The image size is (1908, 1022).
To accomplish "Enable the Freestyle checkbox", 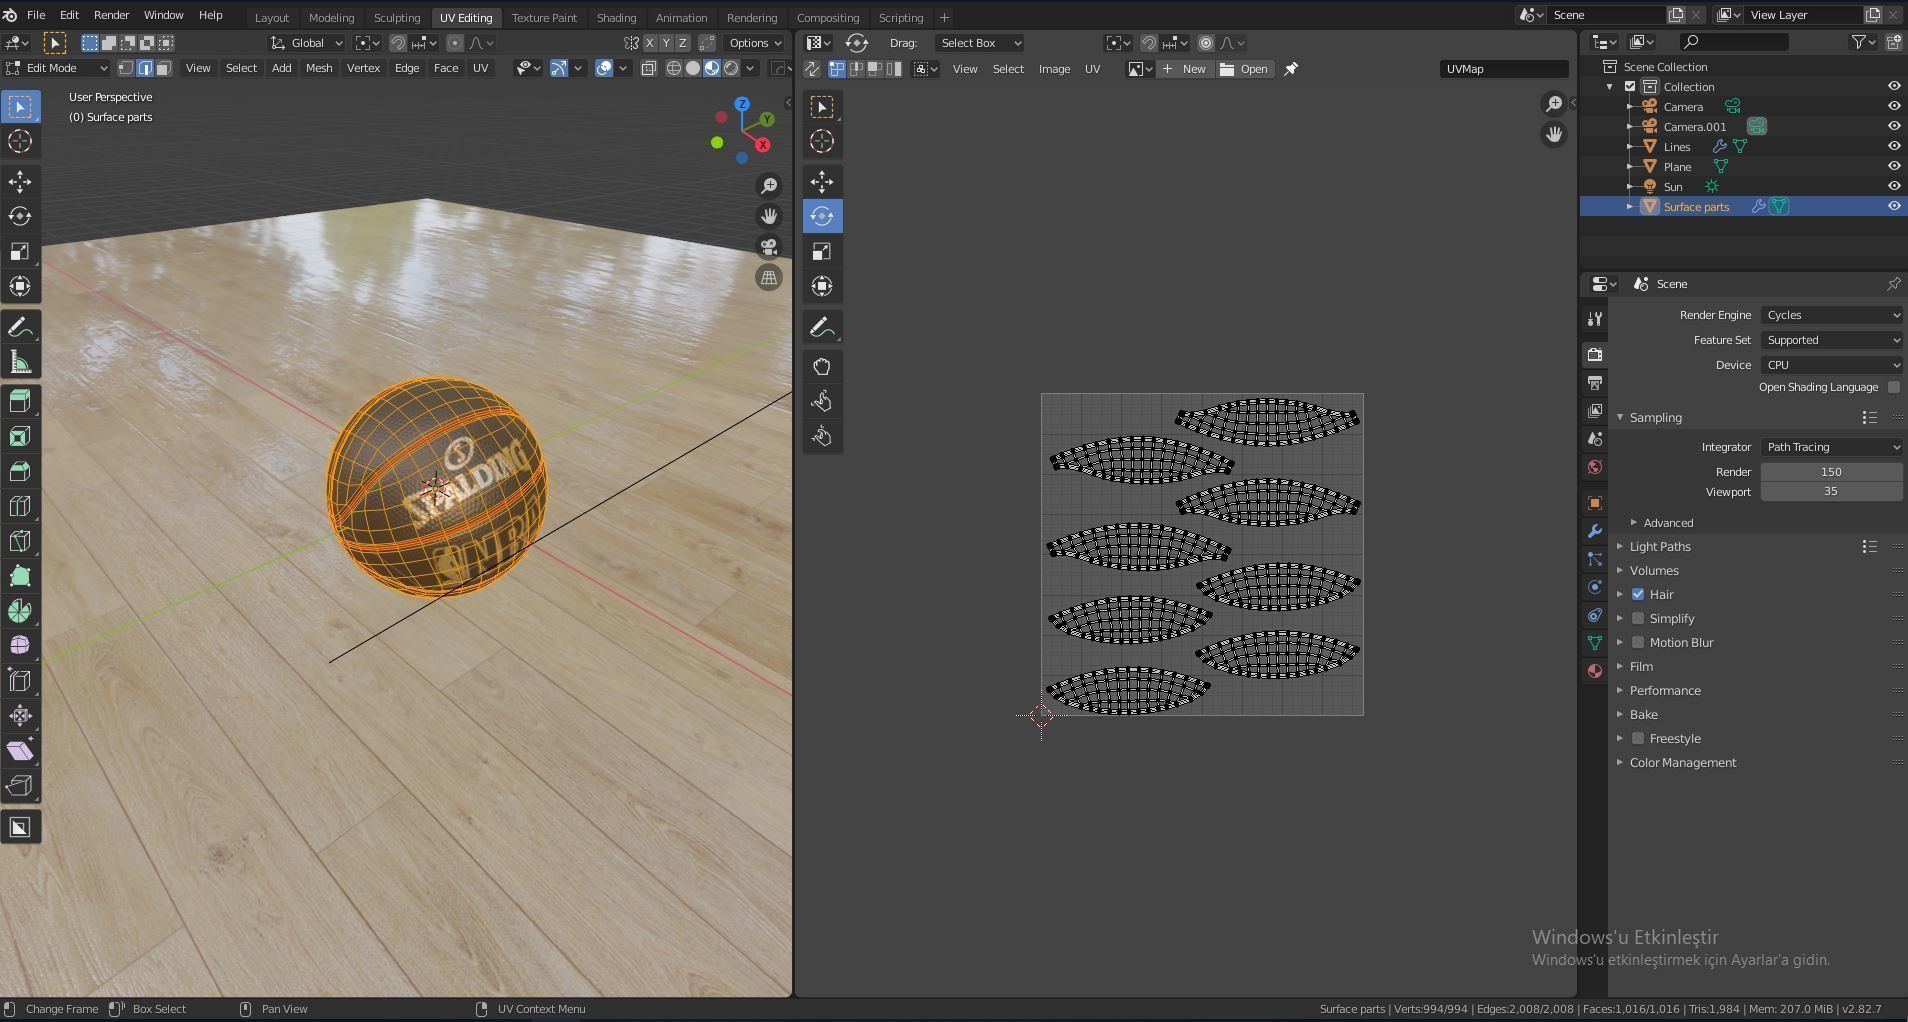I will 1638,738.
